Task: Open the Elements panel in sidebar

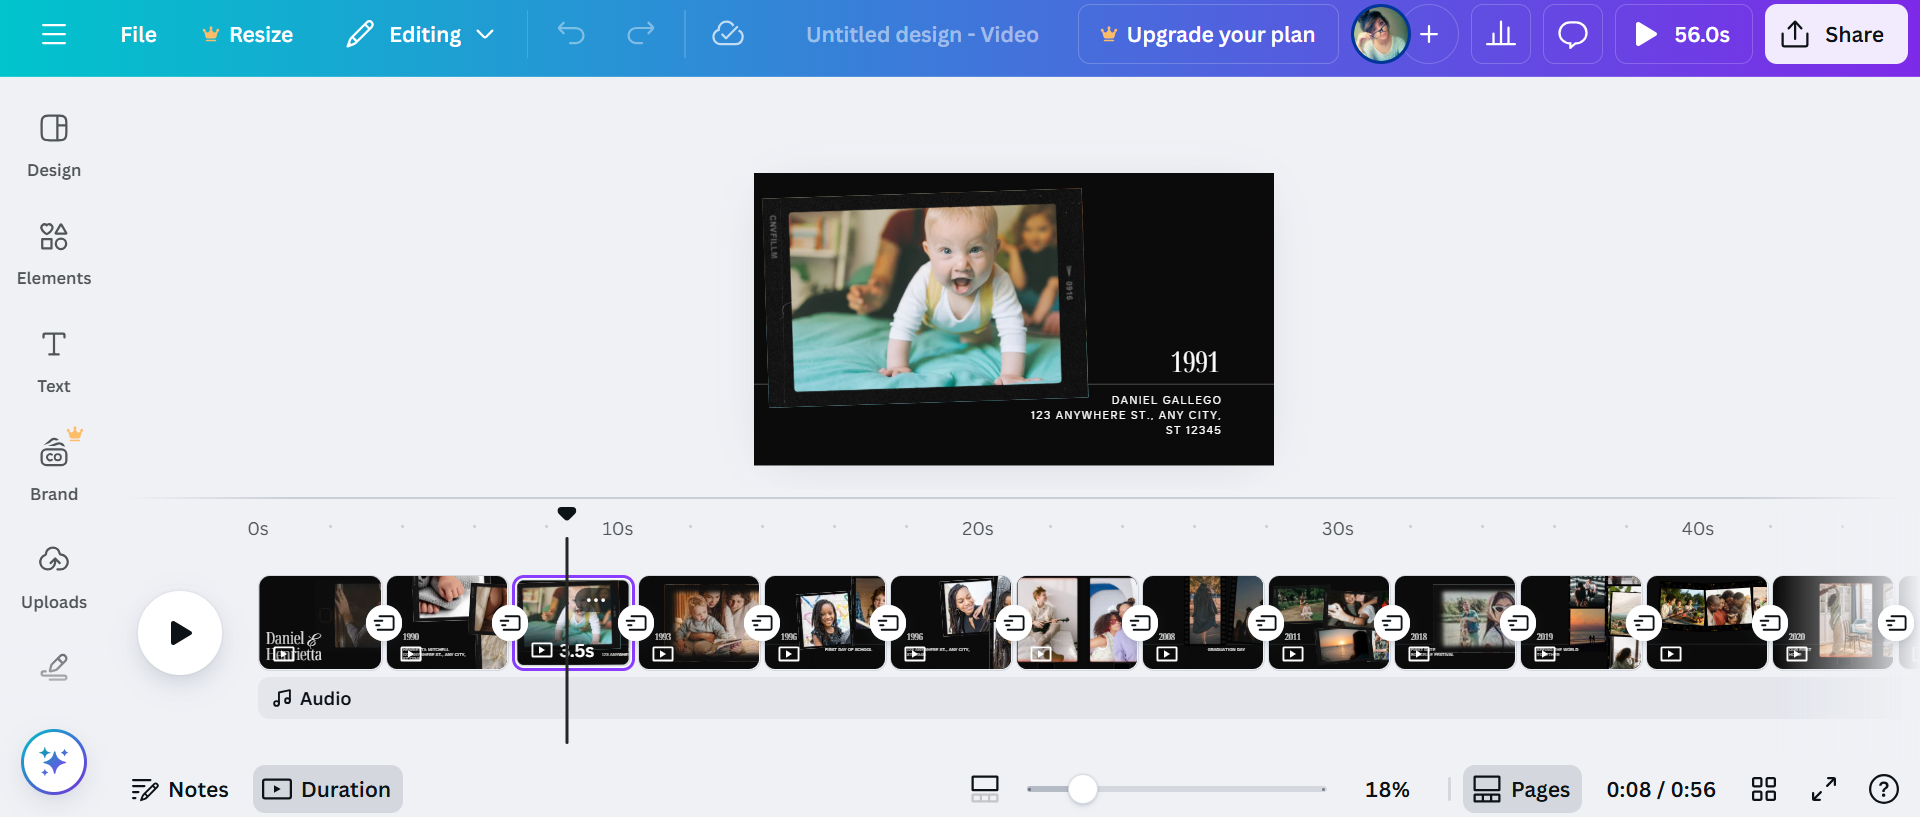Action: click(x=54, y=254)
